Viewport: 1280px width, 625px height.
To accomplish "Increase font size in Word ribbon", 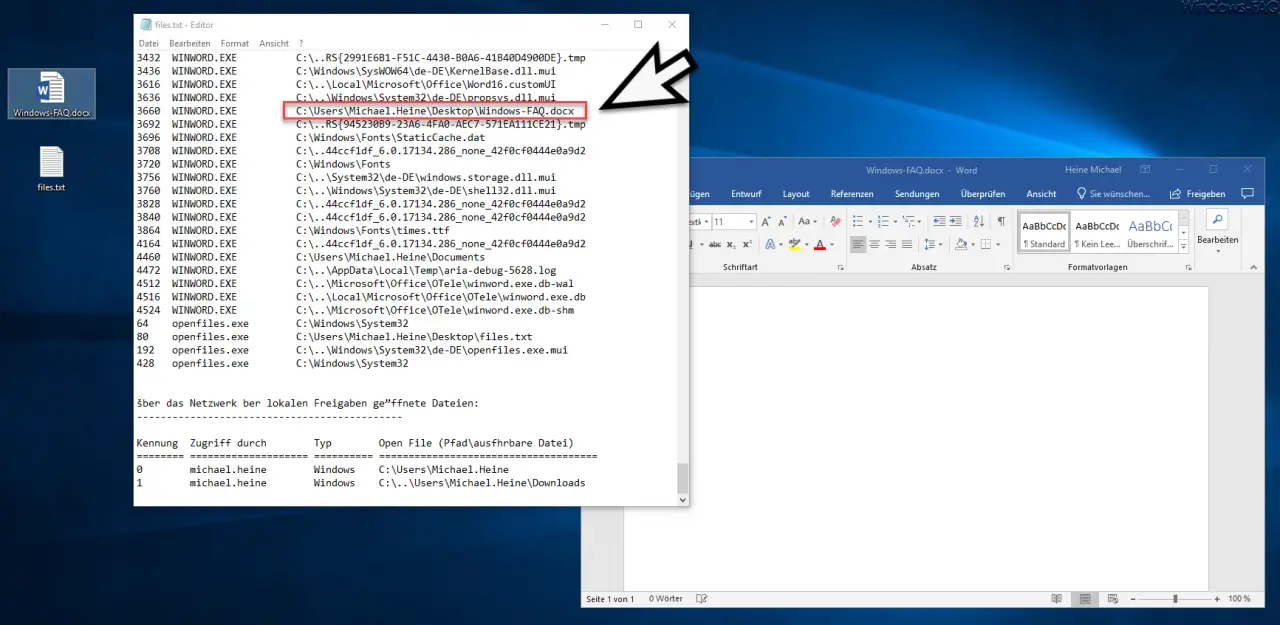I will [x=766, y=222].
